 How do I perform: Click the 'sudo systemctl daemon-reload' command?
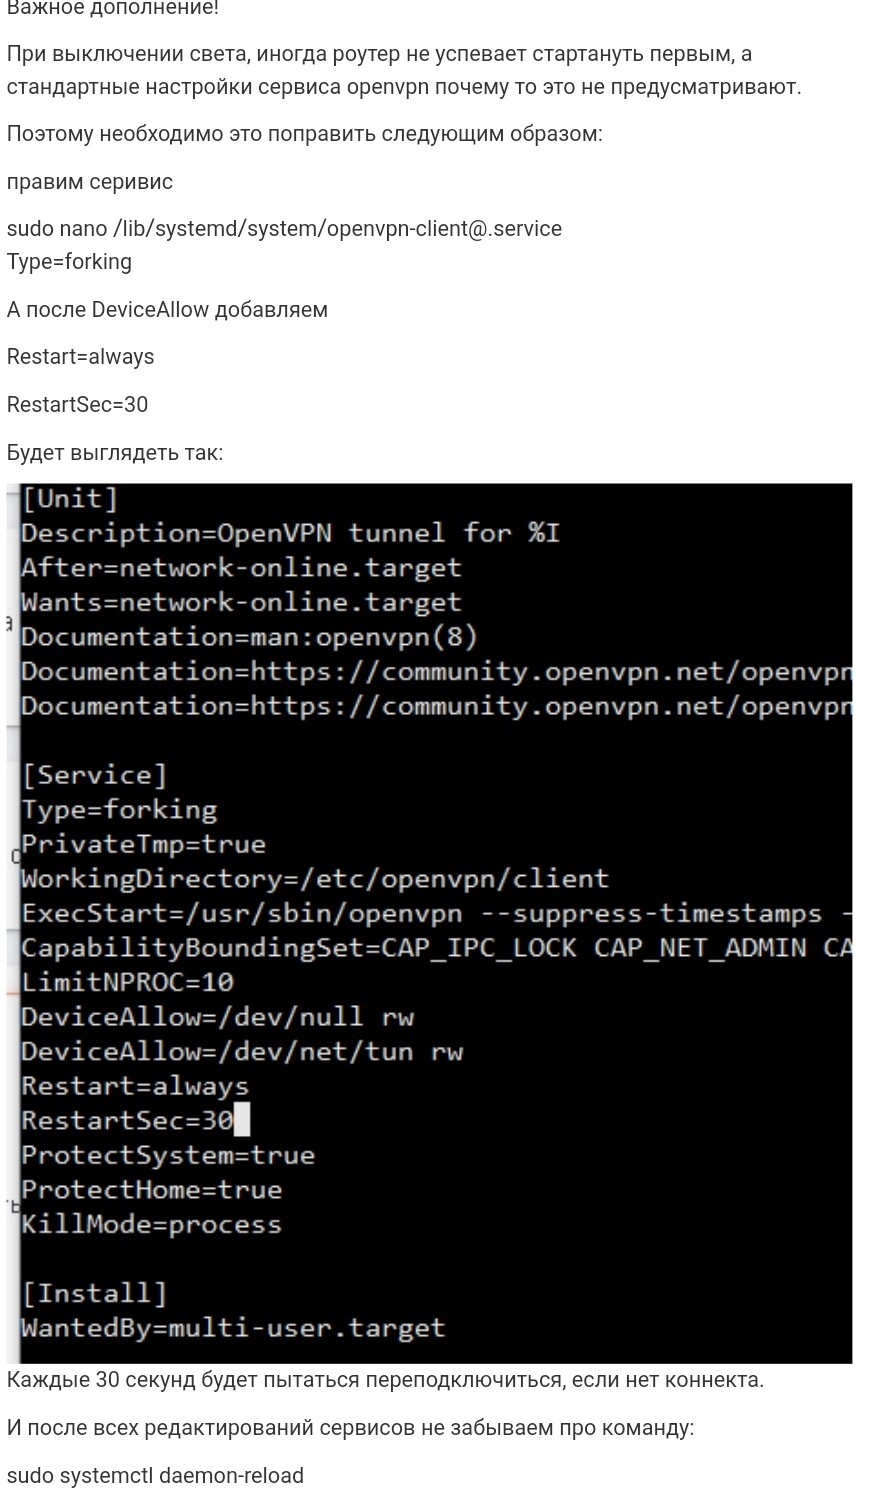coord(155,1476)
